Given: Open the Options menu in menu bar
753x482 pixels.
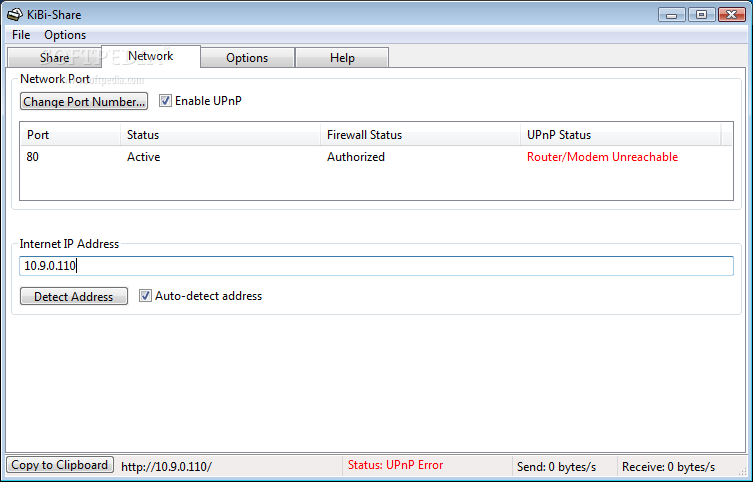Looking at the screenshot, I should 65,35.
